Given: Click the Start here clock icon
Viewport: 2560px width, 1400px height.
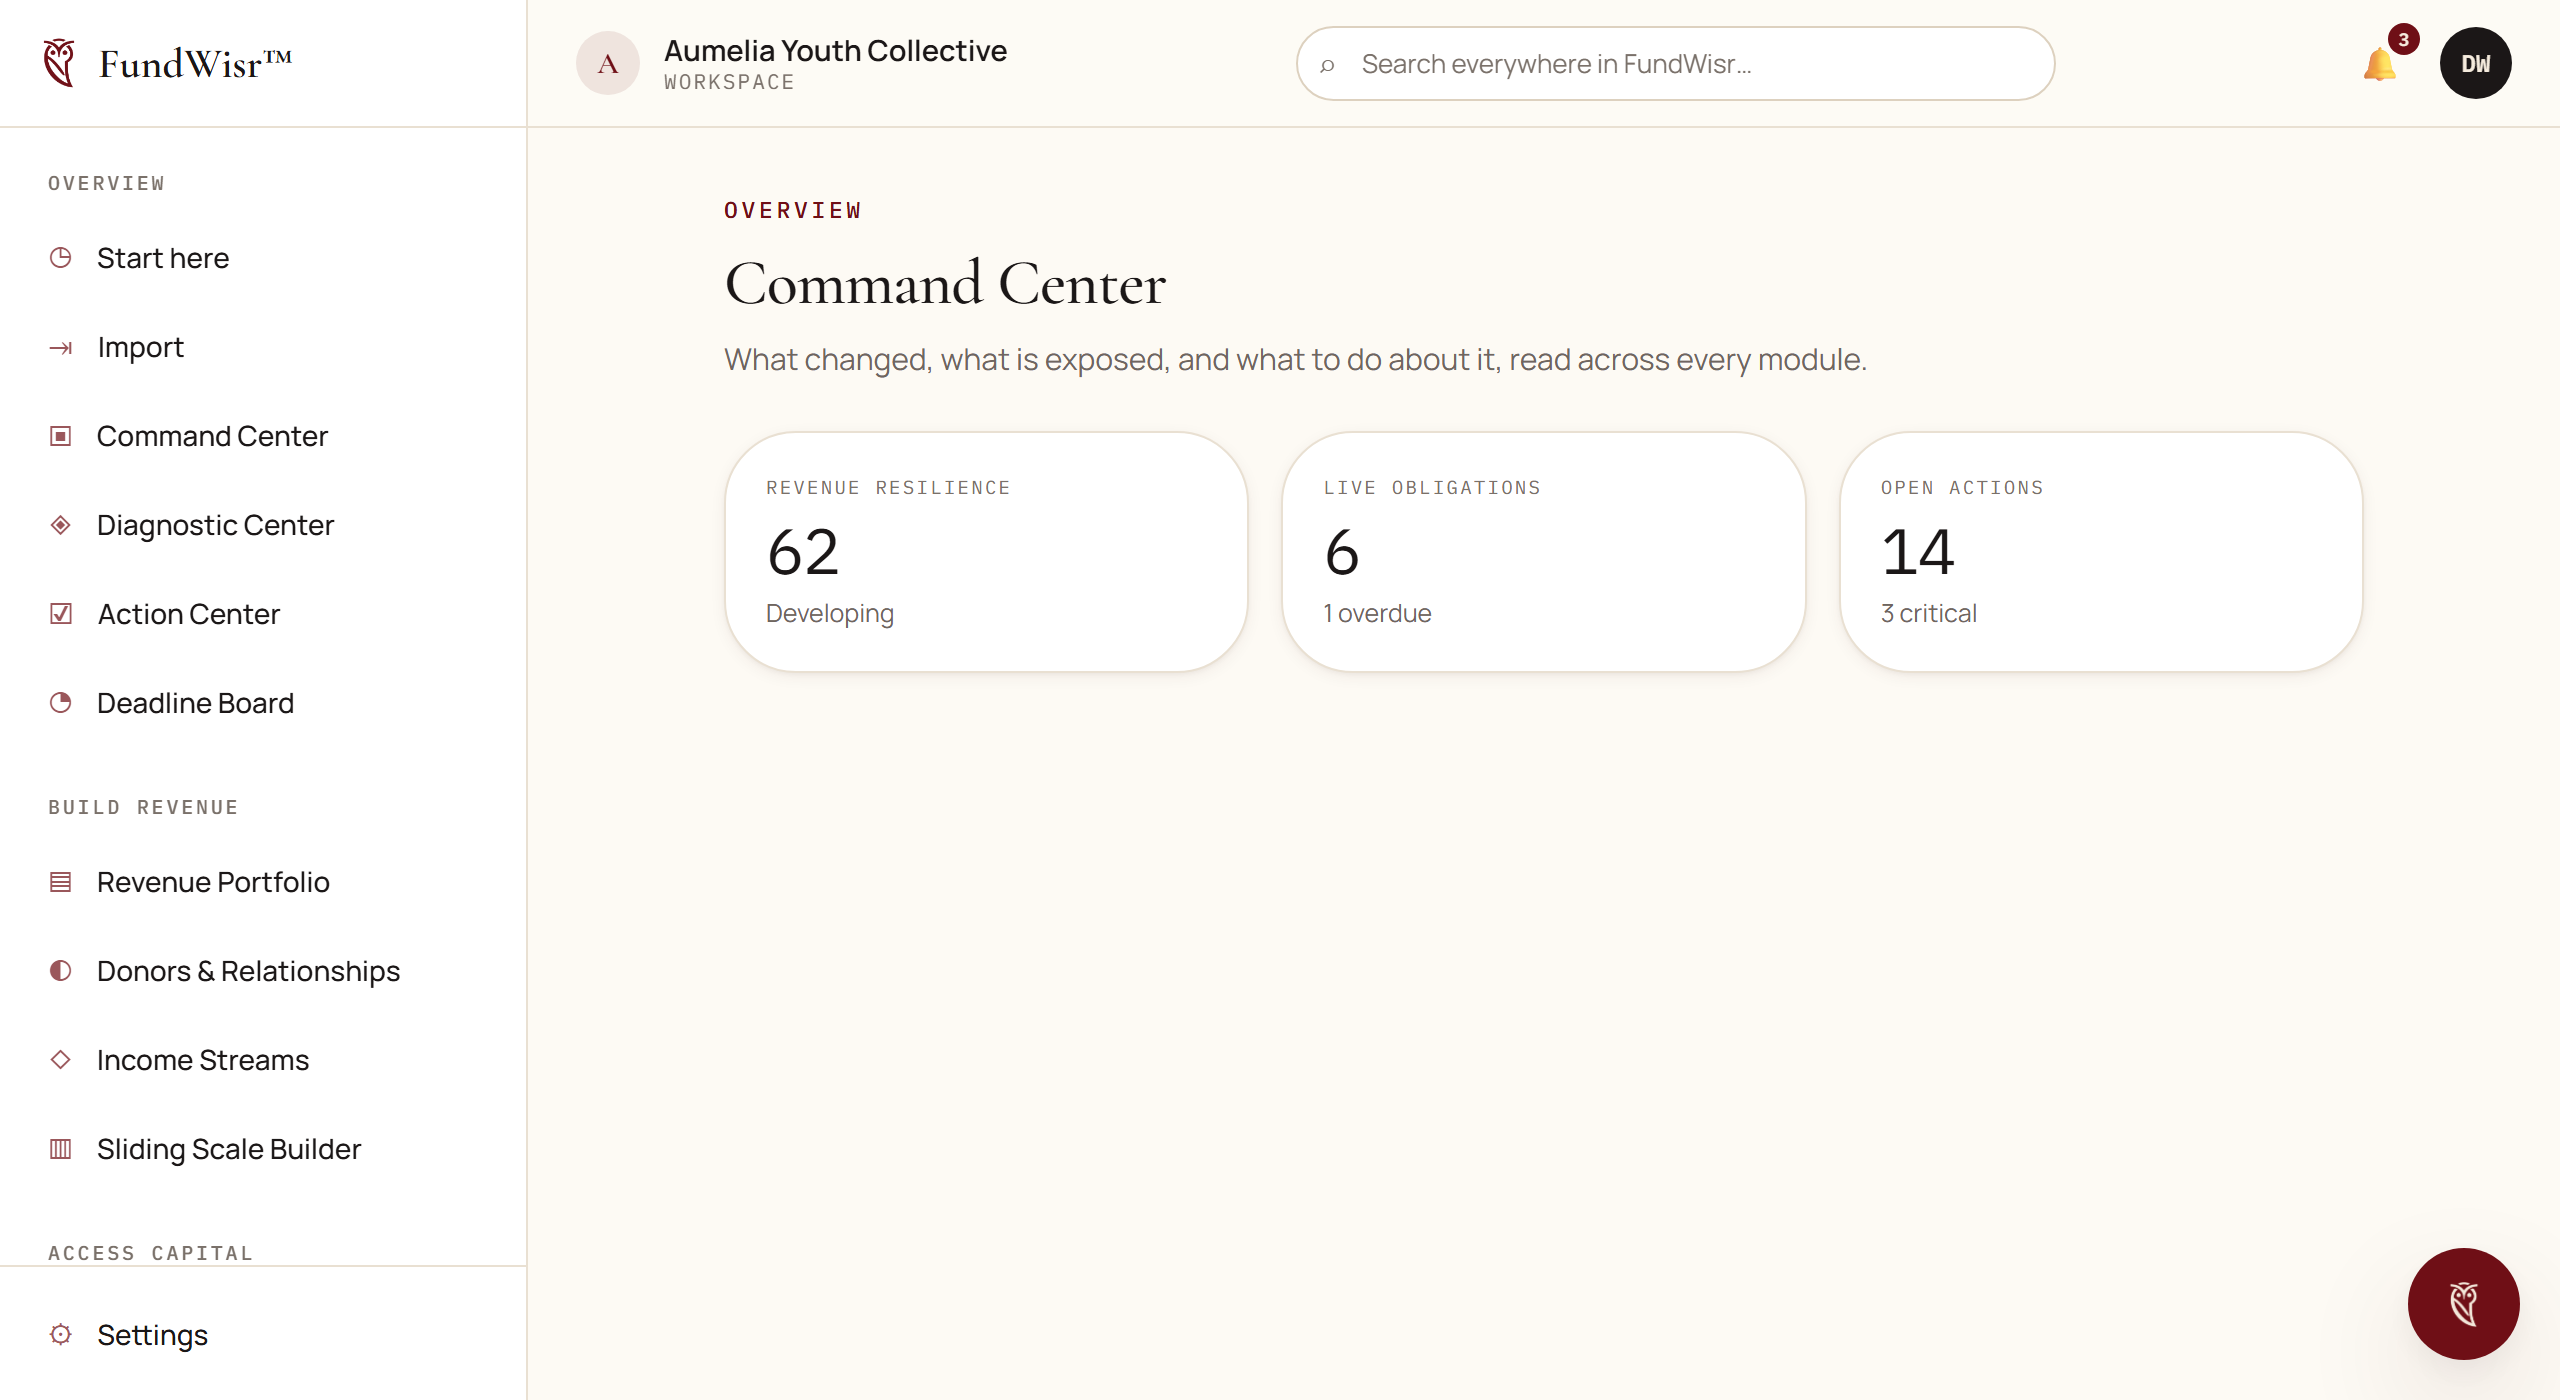Looking at the screenshot, I should tap(61, 258).
